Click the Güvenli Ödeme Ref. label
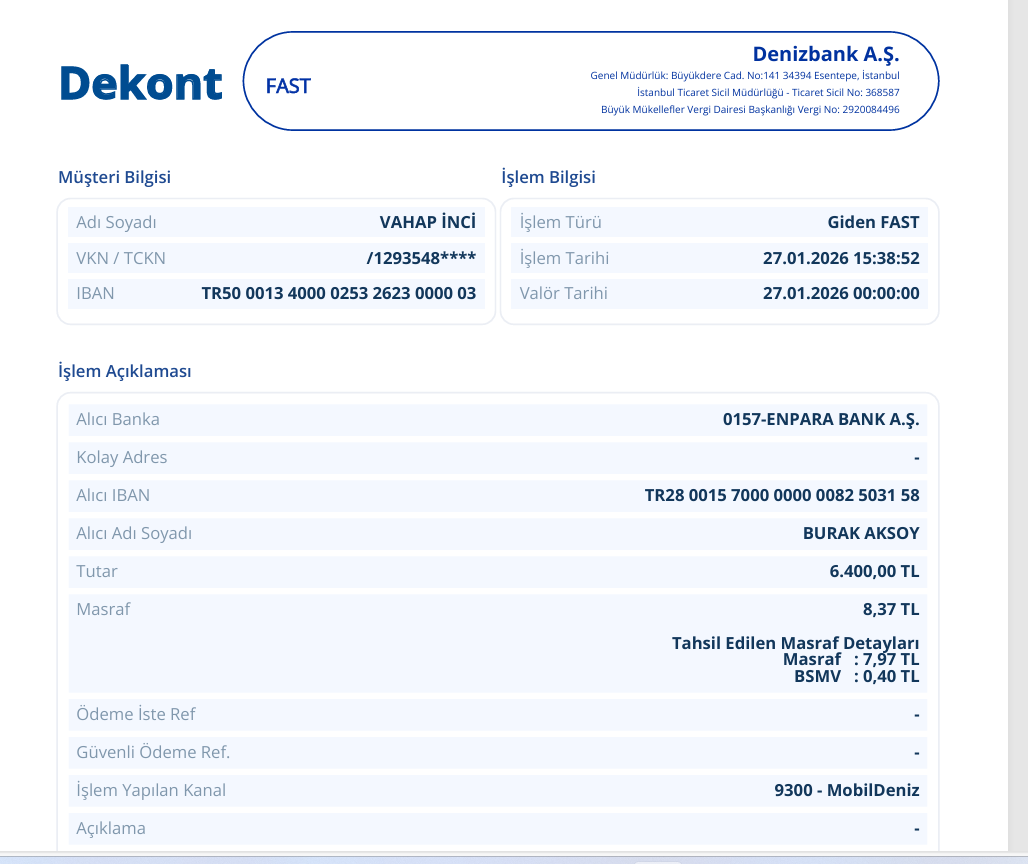Viewport: 1028px width, 864px height. [153, 752]
